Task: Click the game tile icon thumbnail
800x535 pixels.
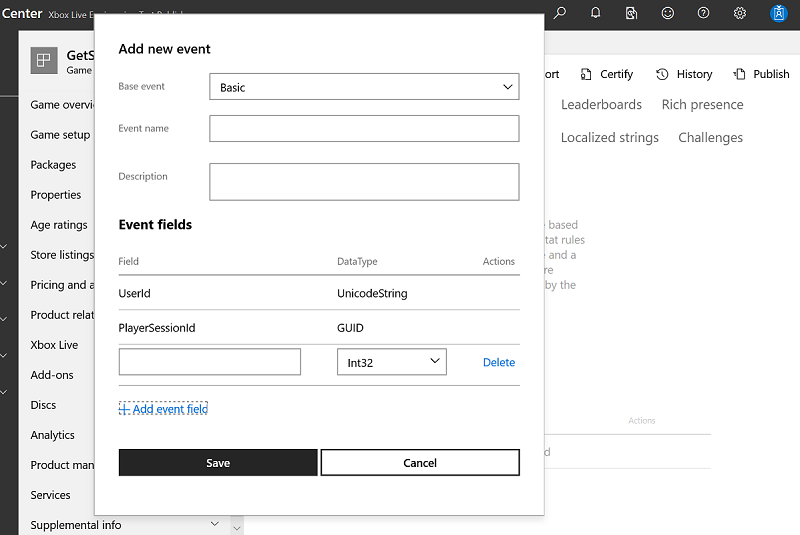Action: (44, 60)
